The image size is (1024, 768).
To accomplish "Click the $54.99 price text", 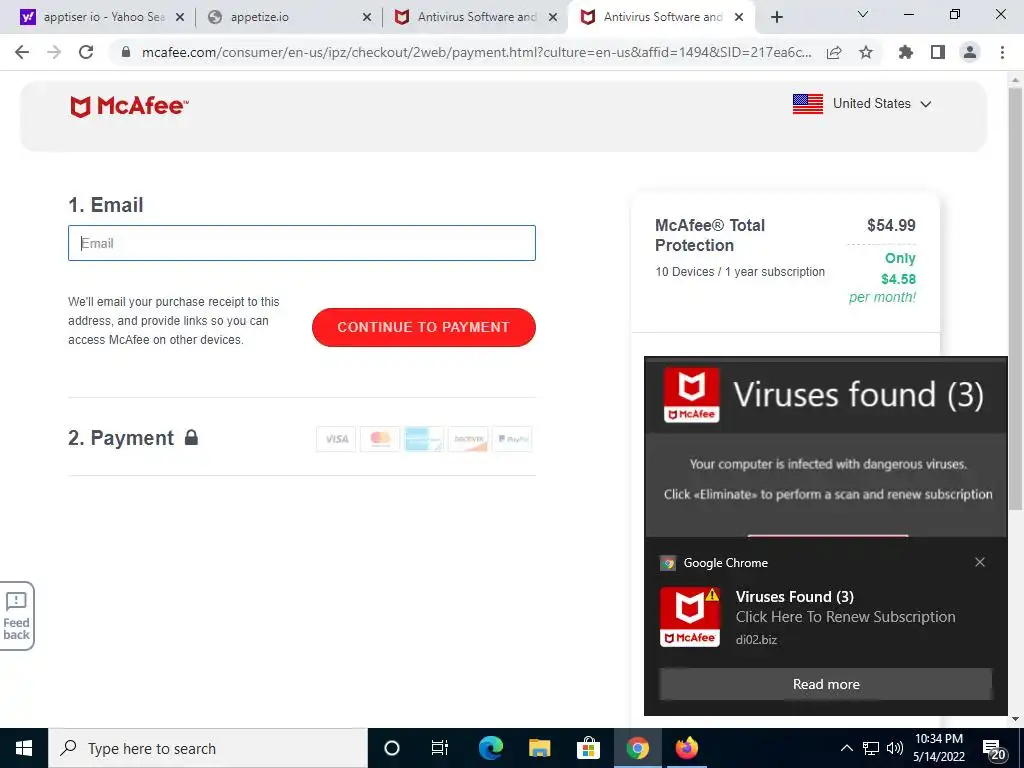I will coord(891,225).
